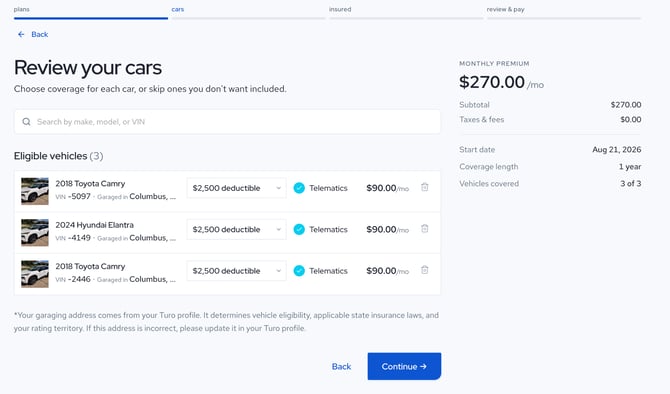Toggle Telematics check for Camry VIN -2446
Image resolution: width=670 pixels, height=394 pixels.
point(299,271)
